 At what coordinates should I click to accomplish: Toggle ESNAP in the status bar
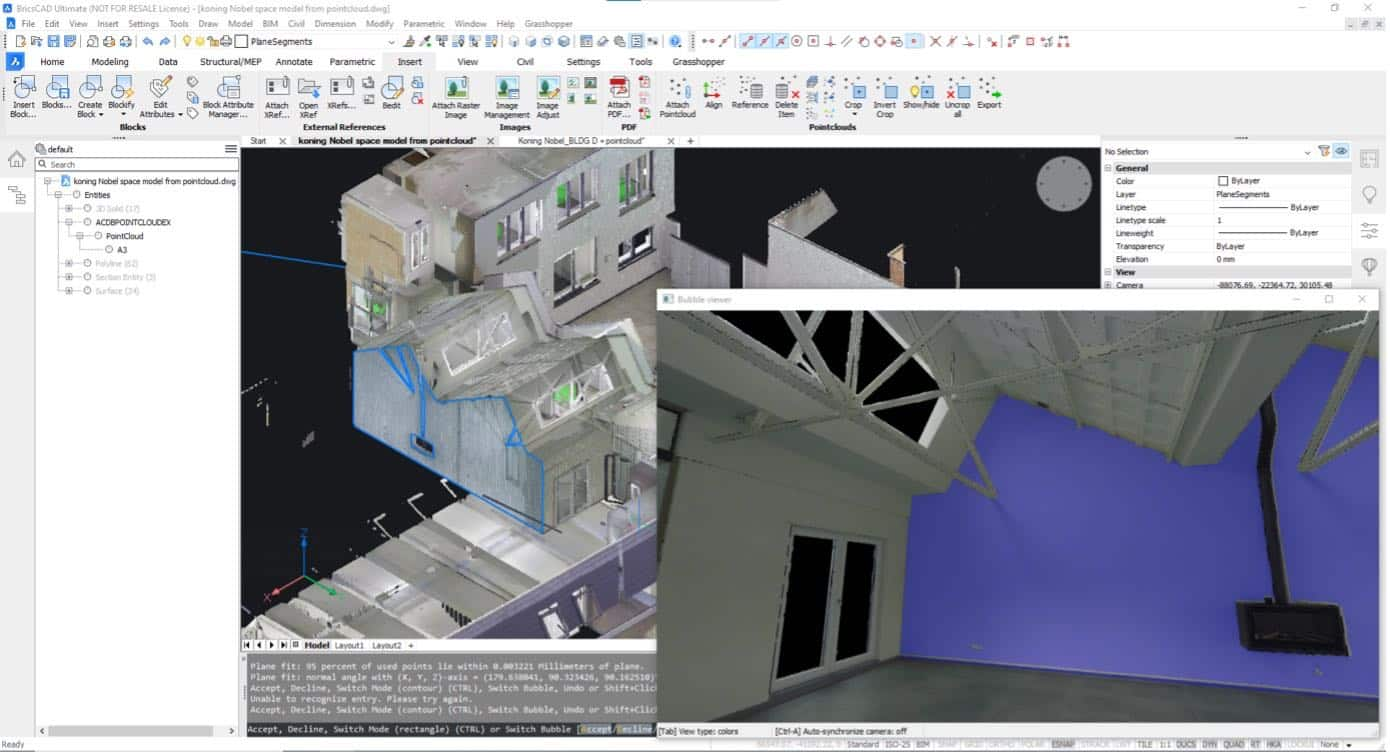pos(1064,745)
